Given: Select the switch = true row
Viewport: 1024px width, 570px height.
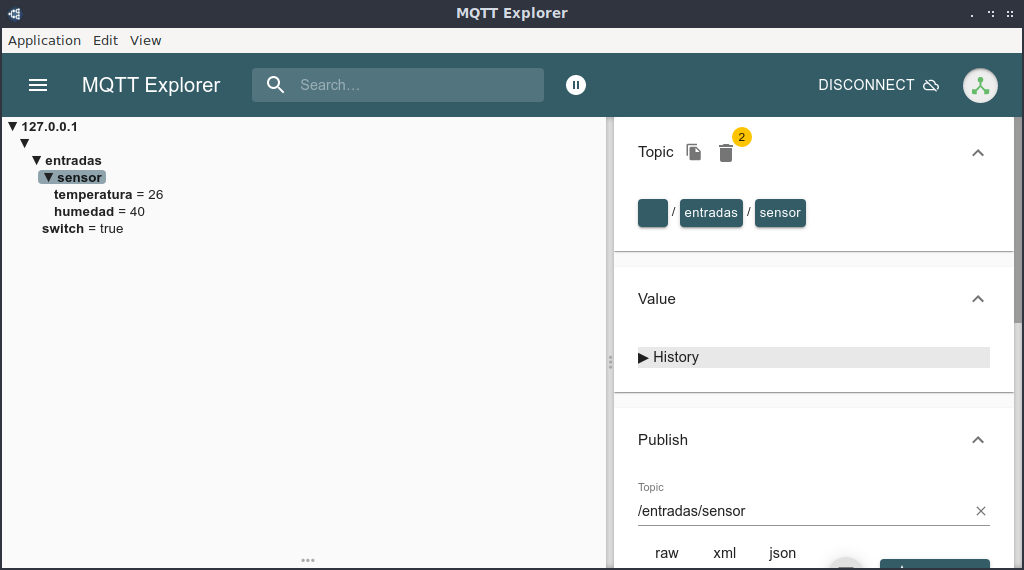Looking at the screenshot, I should point(82,229).
